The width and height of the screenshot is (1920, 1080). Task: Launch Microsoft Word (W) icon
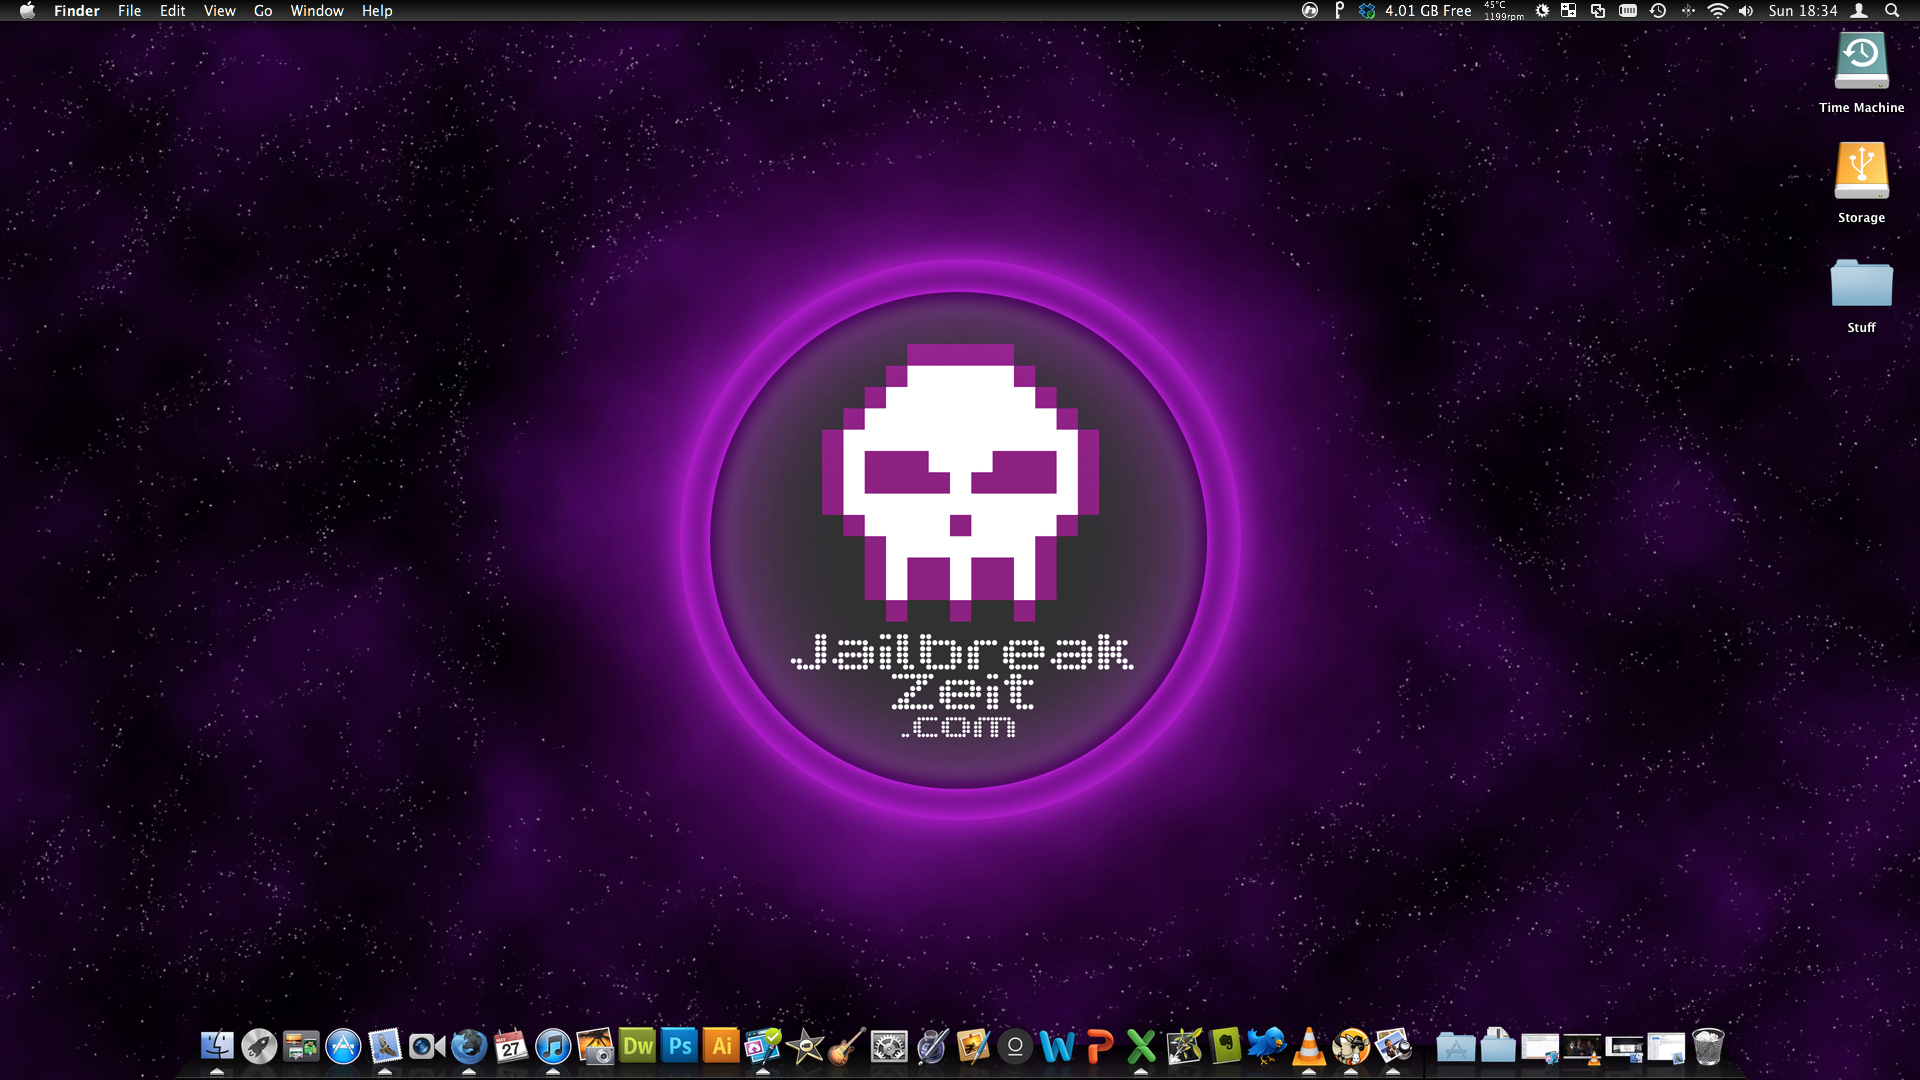coord(1057,1047)
